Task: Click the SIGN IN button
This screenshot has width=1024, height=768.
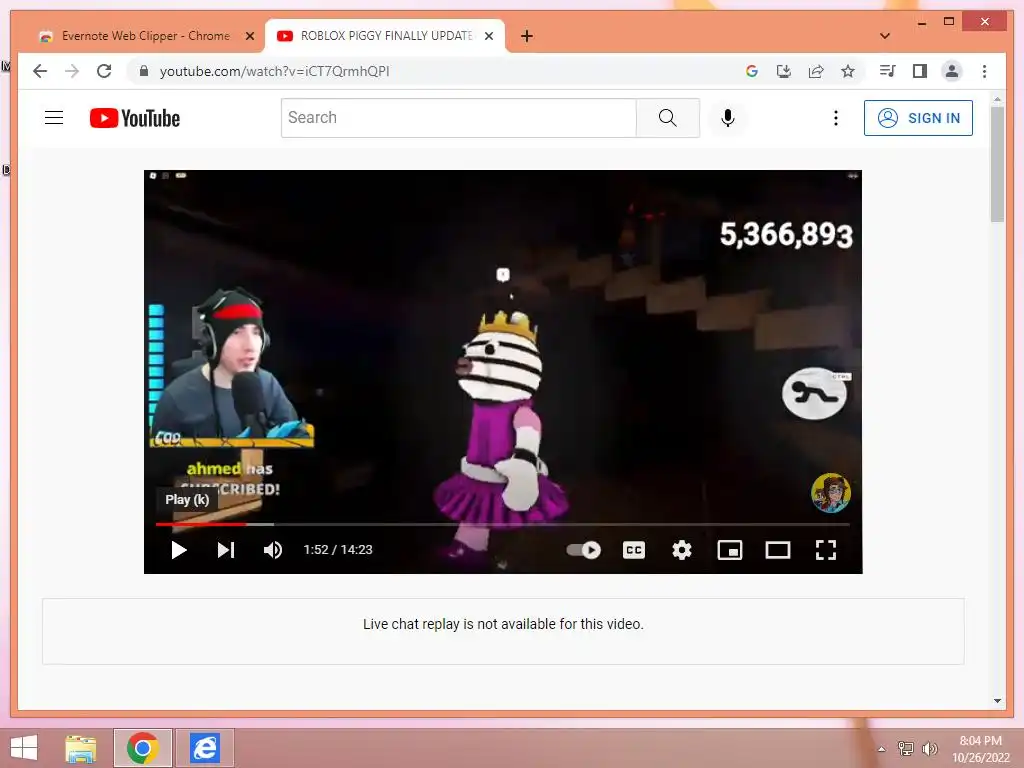Action: pyautogui.click(x=918, y=118)
